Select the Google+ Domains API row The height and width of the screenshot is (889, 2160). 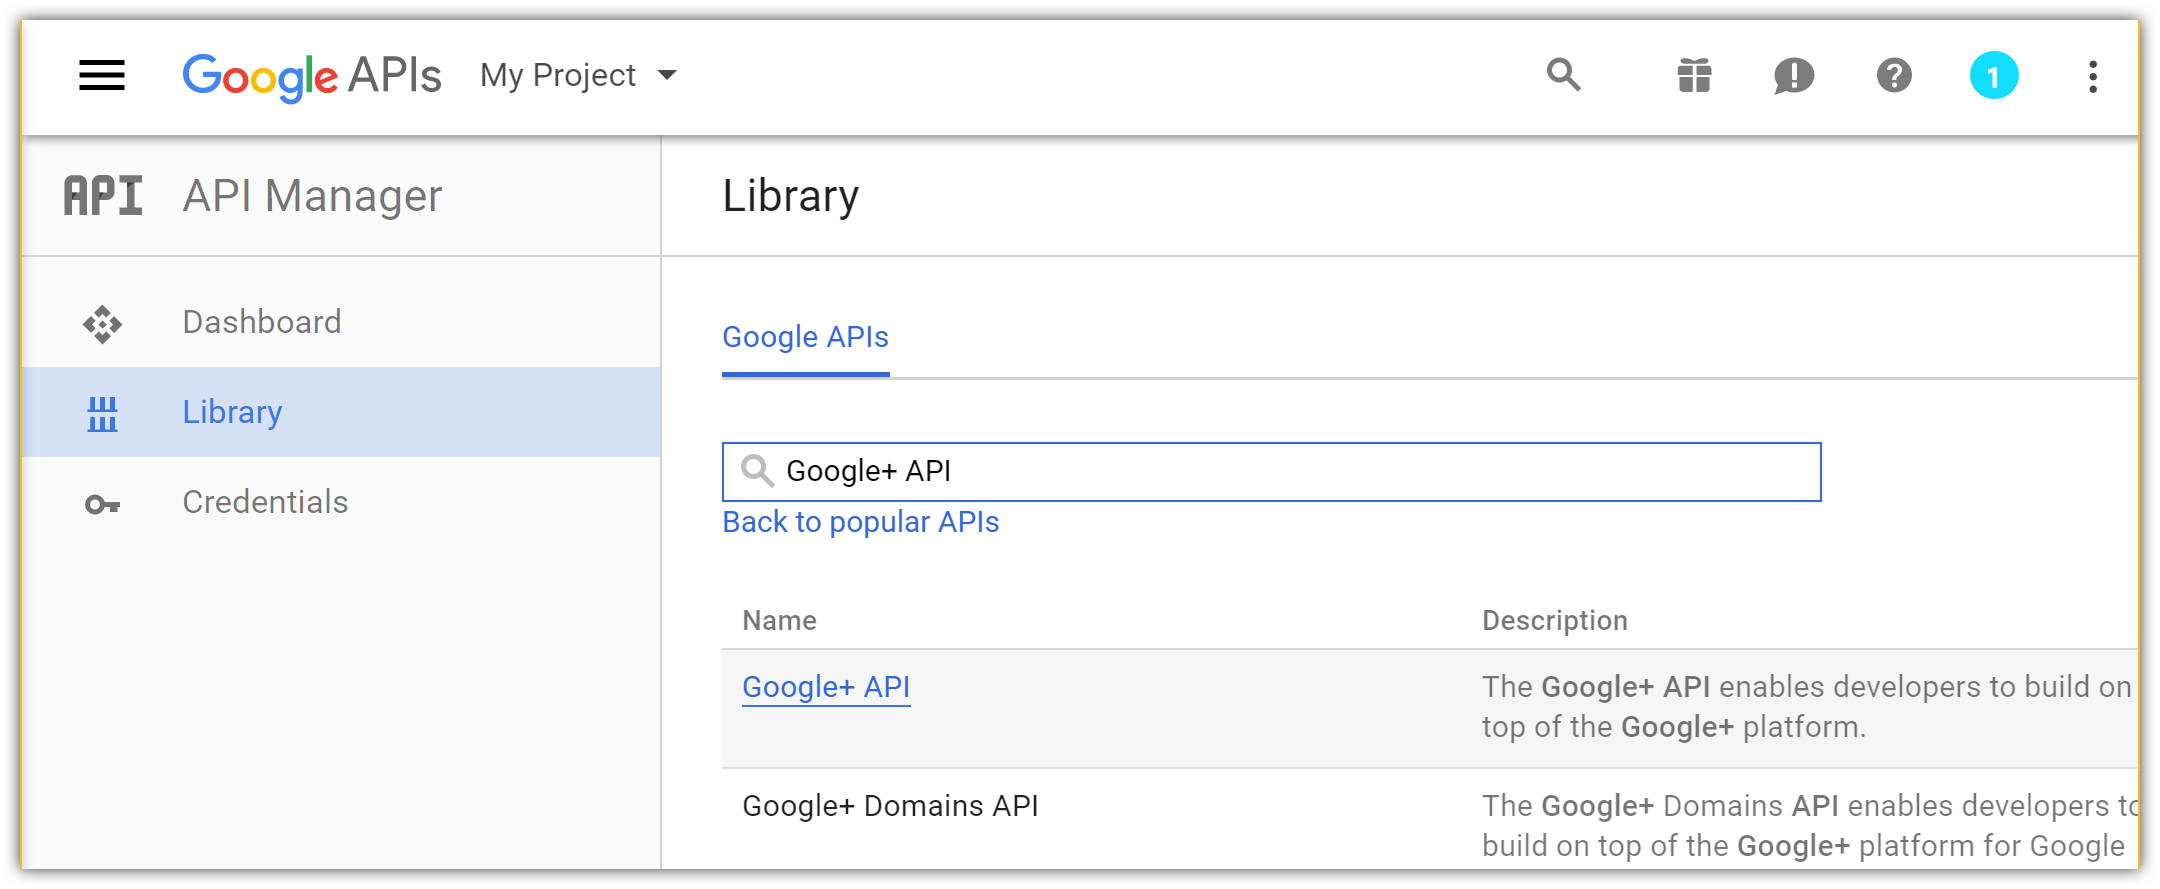tap(1430, 820)
